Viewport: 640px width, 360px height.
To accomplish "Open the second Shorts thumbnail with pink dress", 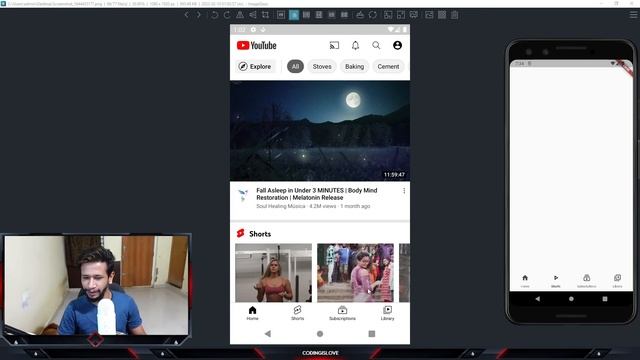I will 356,273.
